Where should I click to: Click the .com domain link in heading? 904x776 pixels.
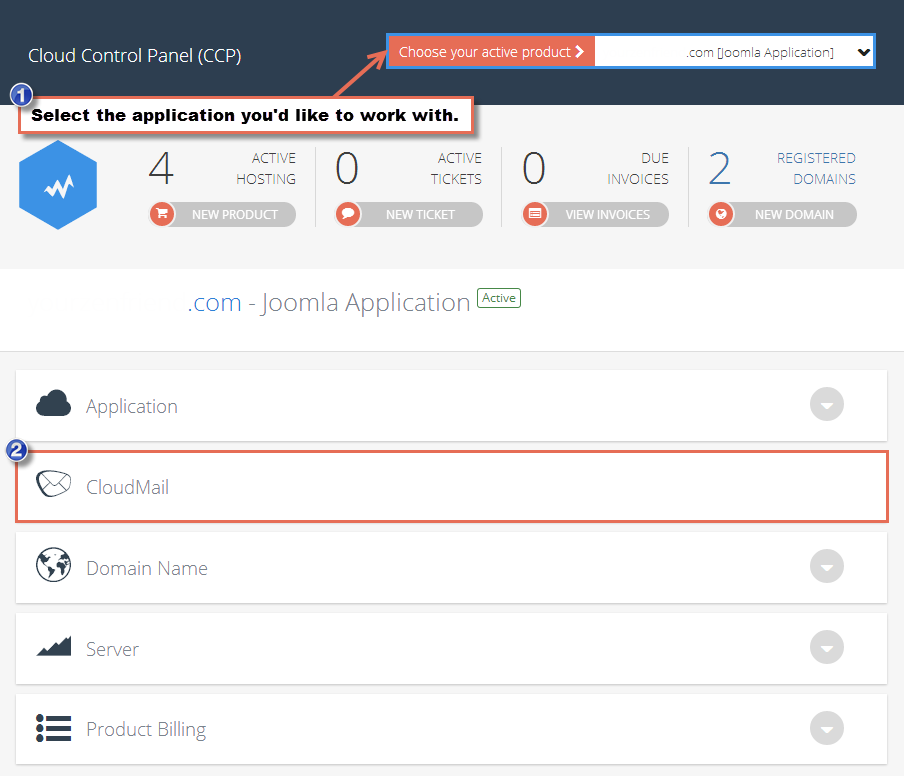[214, 303]
